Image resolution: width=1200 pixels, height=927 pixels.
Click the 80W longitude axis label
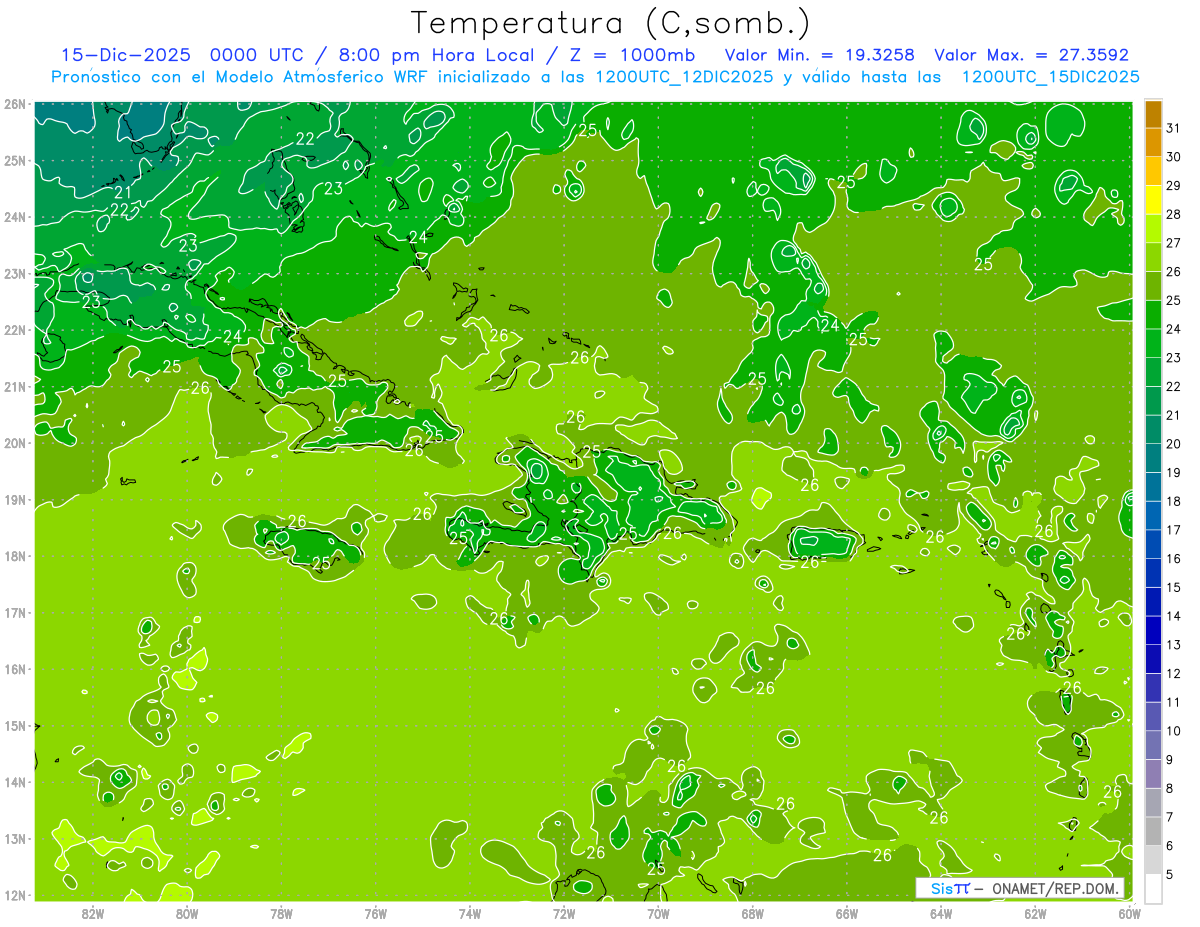pos(187,913)
